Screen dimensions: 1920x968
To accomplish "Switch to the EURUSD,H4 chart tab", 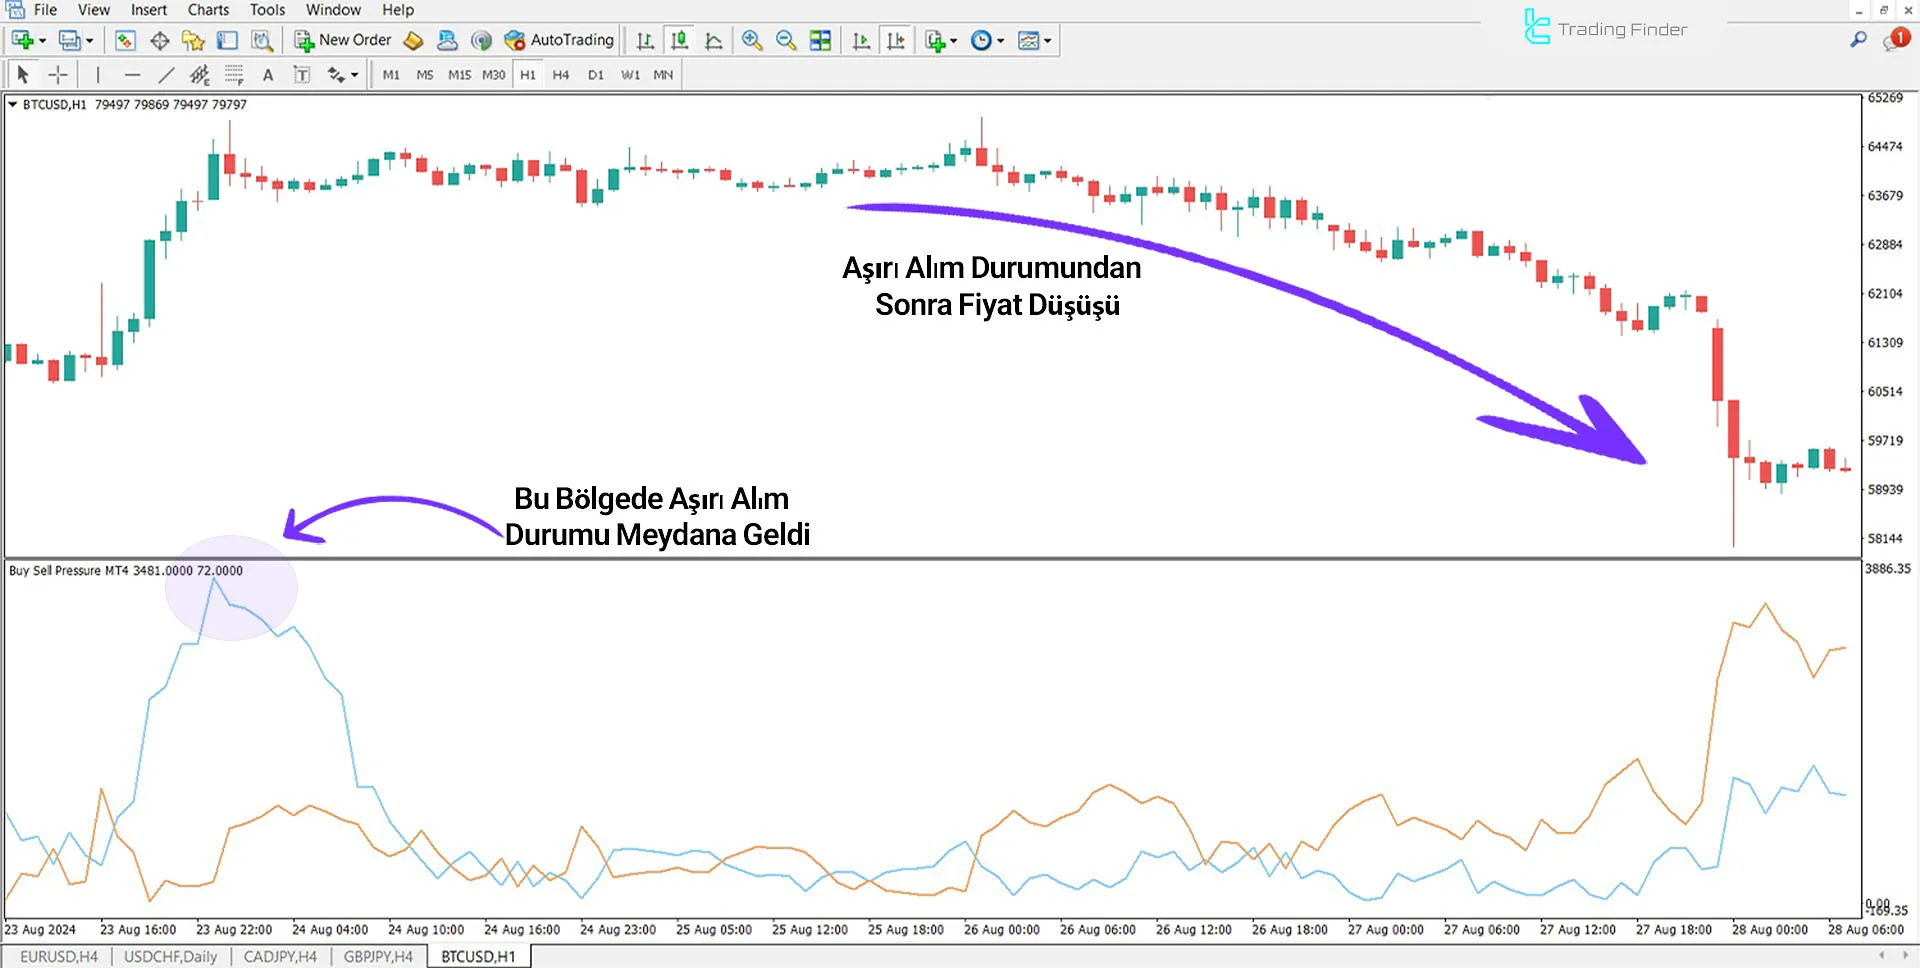I will 59,957.
